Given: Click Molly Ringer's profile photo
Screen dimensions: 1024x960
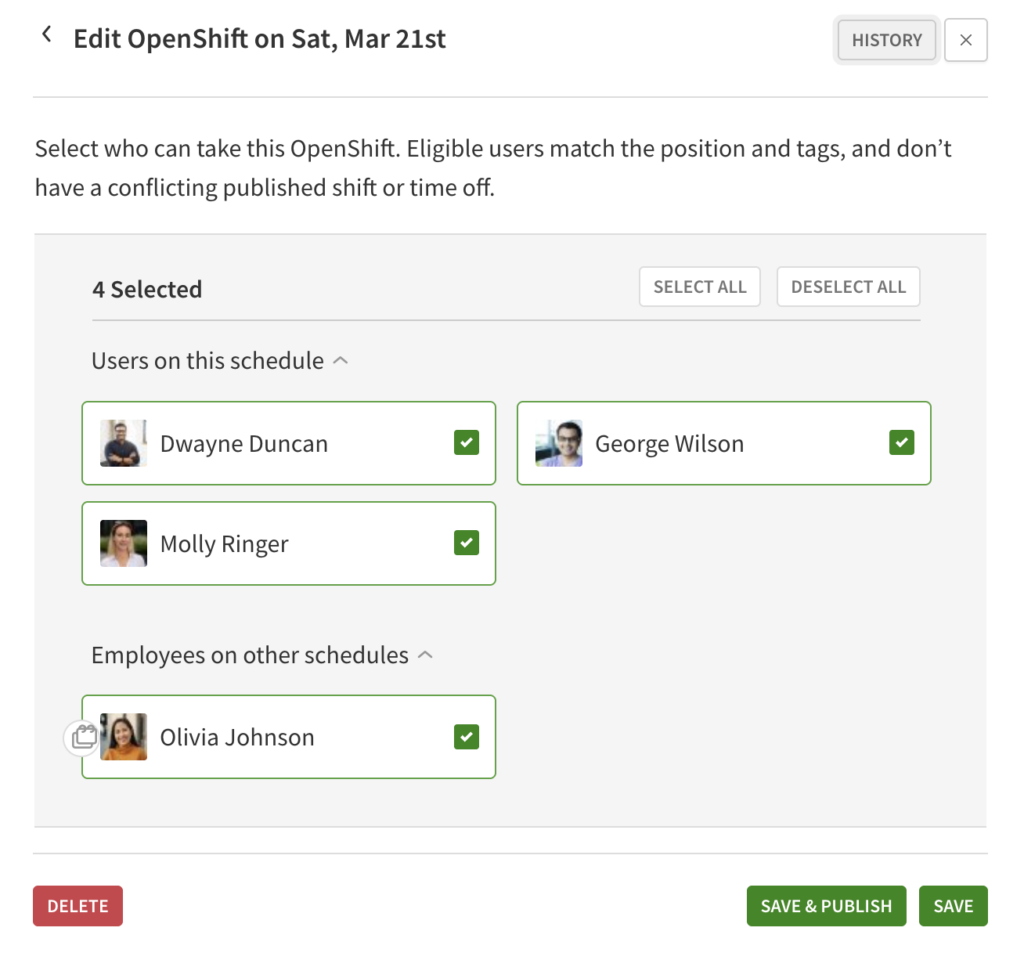Looking at the screenshot, I should tap(124, 544).
